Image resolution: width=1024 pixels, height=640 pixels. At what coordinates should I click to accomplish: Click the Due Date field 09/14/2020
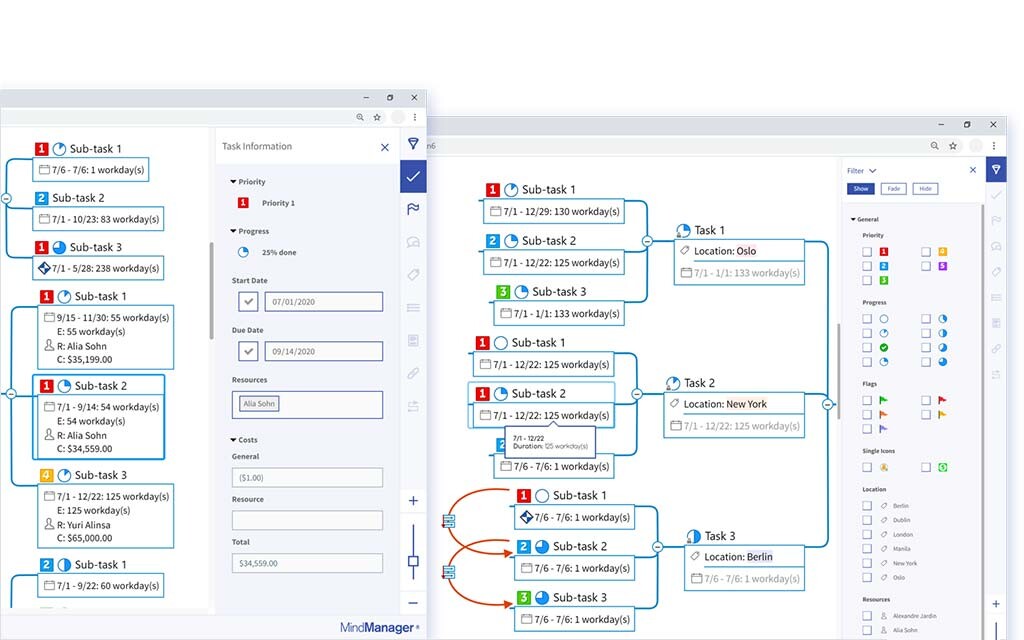coord(323,351)
